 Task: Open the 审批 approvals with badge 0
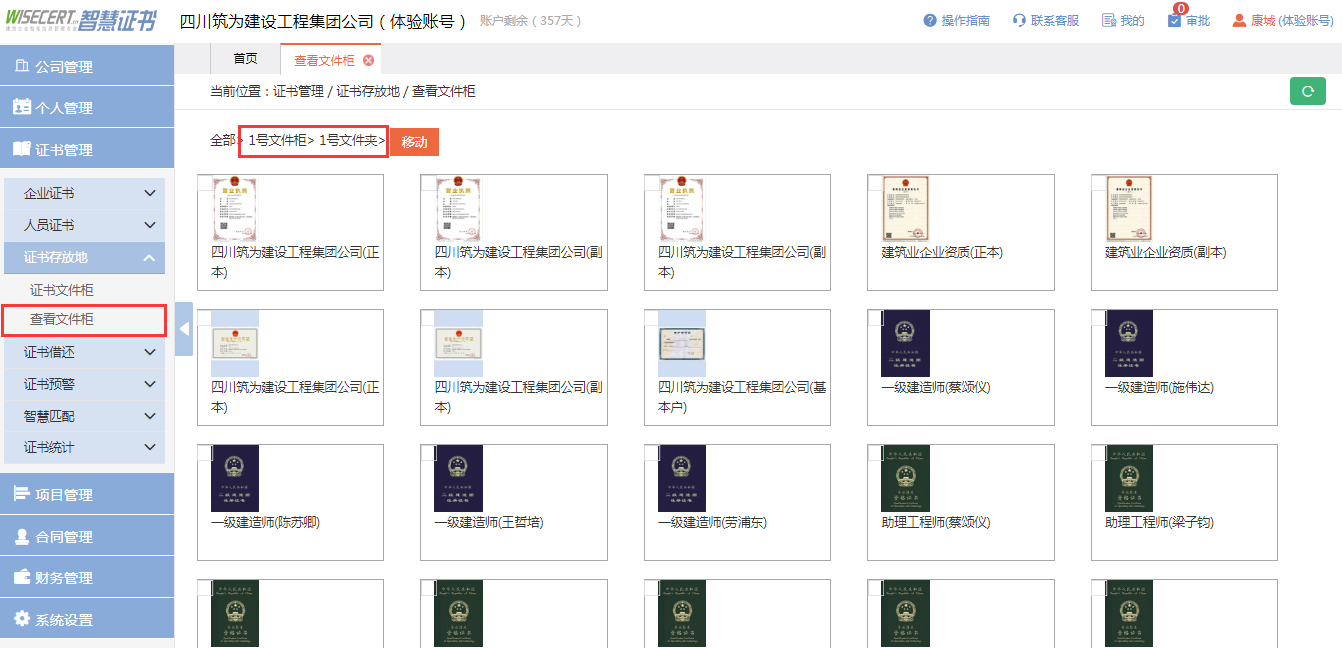pyautogui.click(x=1189, y=20)
